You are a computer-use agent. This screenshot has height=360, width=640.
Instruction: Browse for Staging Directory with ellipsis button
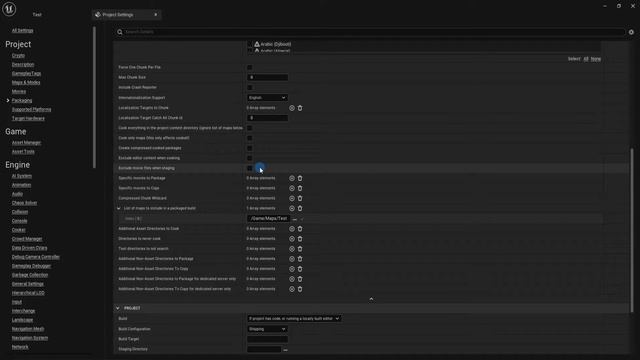285,350
